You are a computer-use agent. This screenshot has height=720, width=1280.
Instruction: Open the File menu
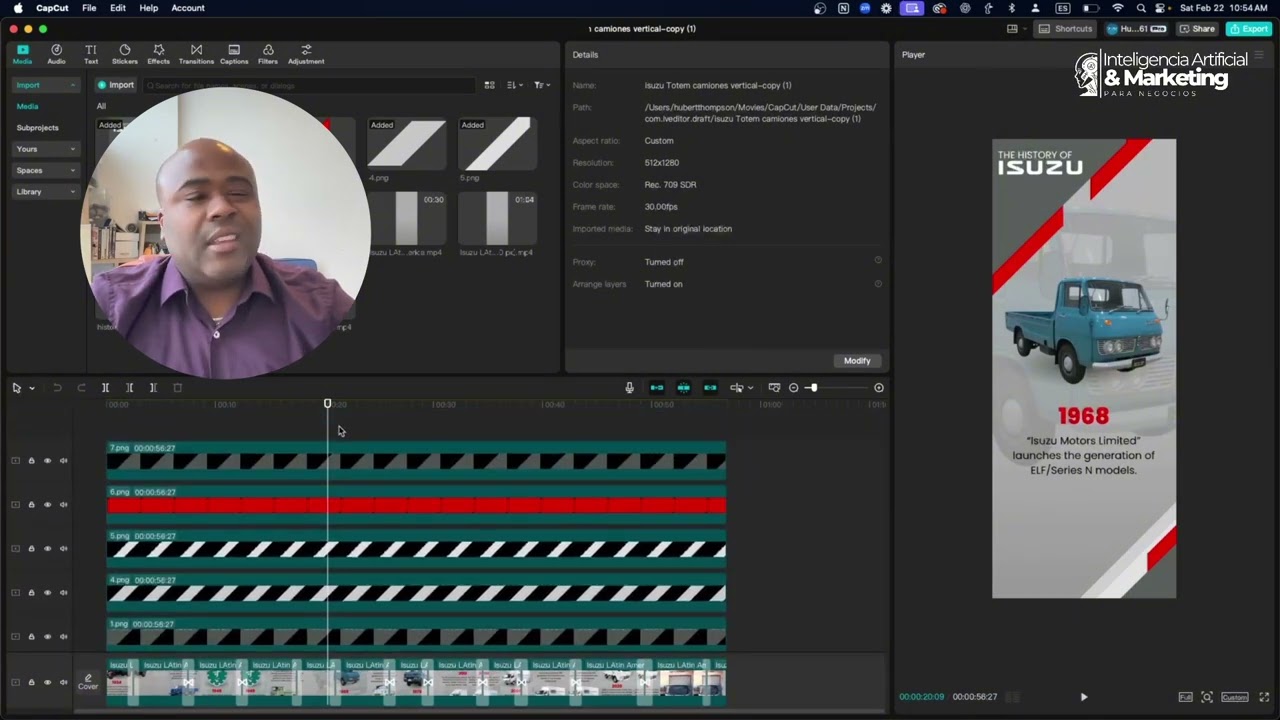pos(89,8)
